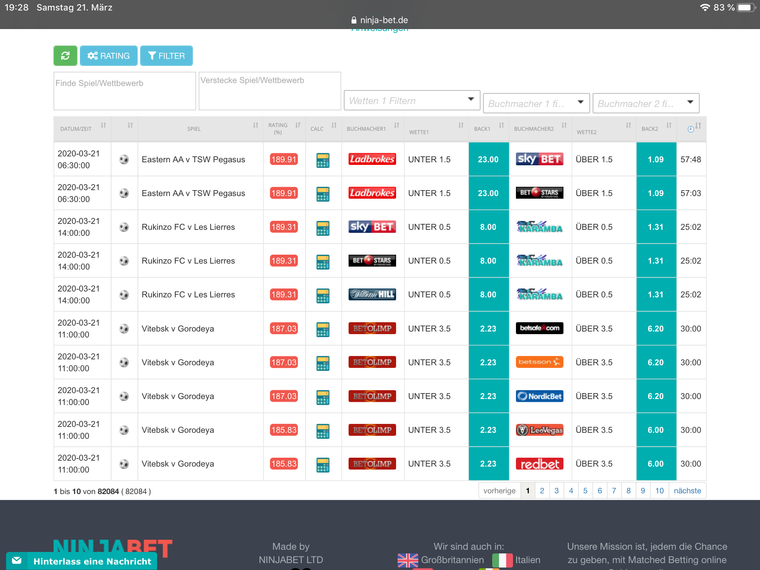The height and width of the screenshot is (570, 760).
Task: Tap the battery indicator in status bar
Action: (747, 8)
